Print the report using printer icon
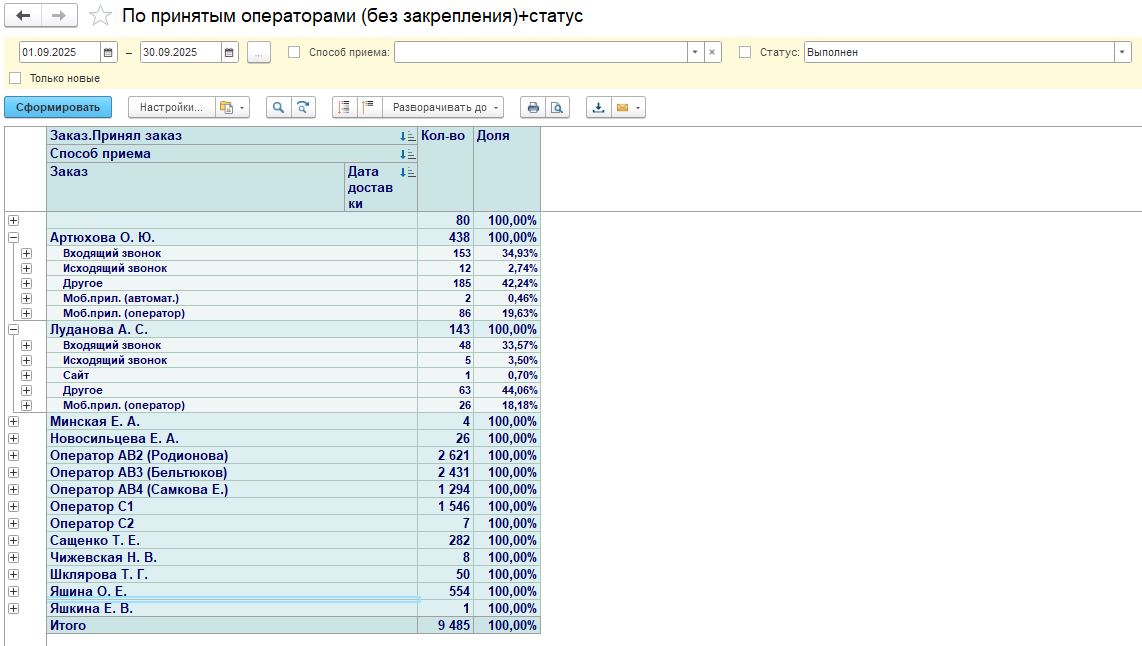 tap(533, 107)
